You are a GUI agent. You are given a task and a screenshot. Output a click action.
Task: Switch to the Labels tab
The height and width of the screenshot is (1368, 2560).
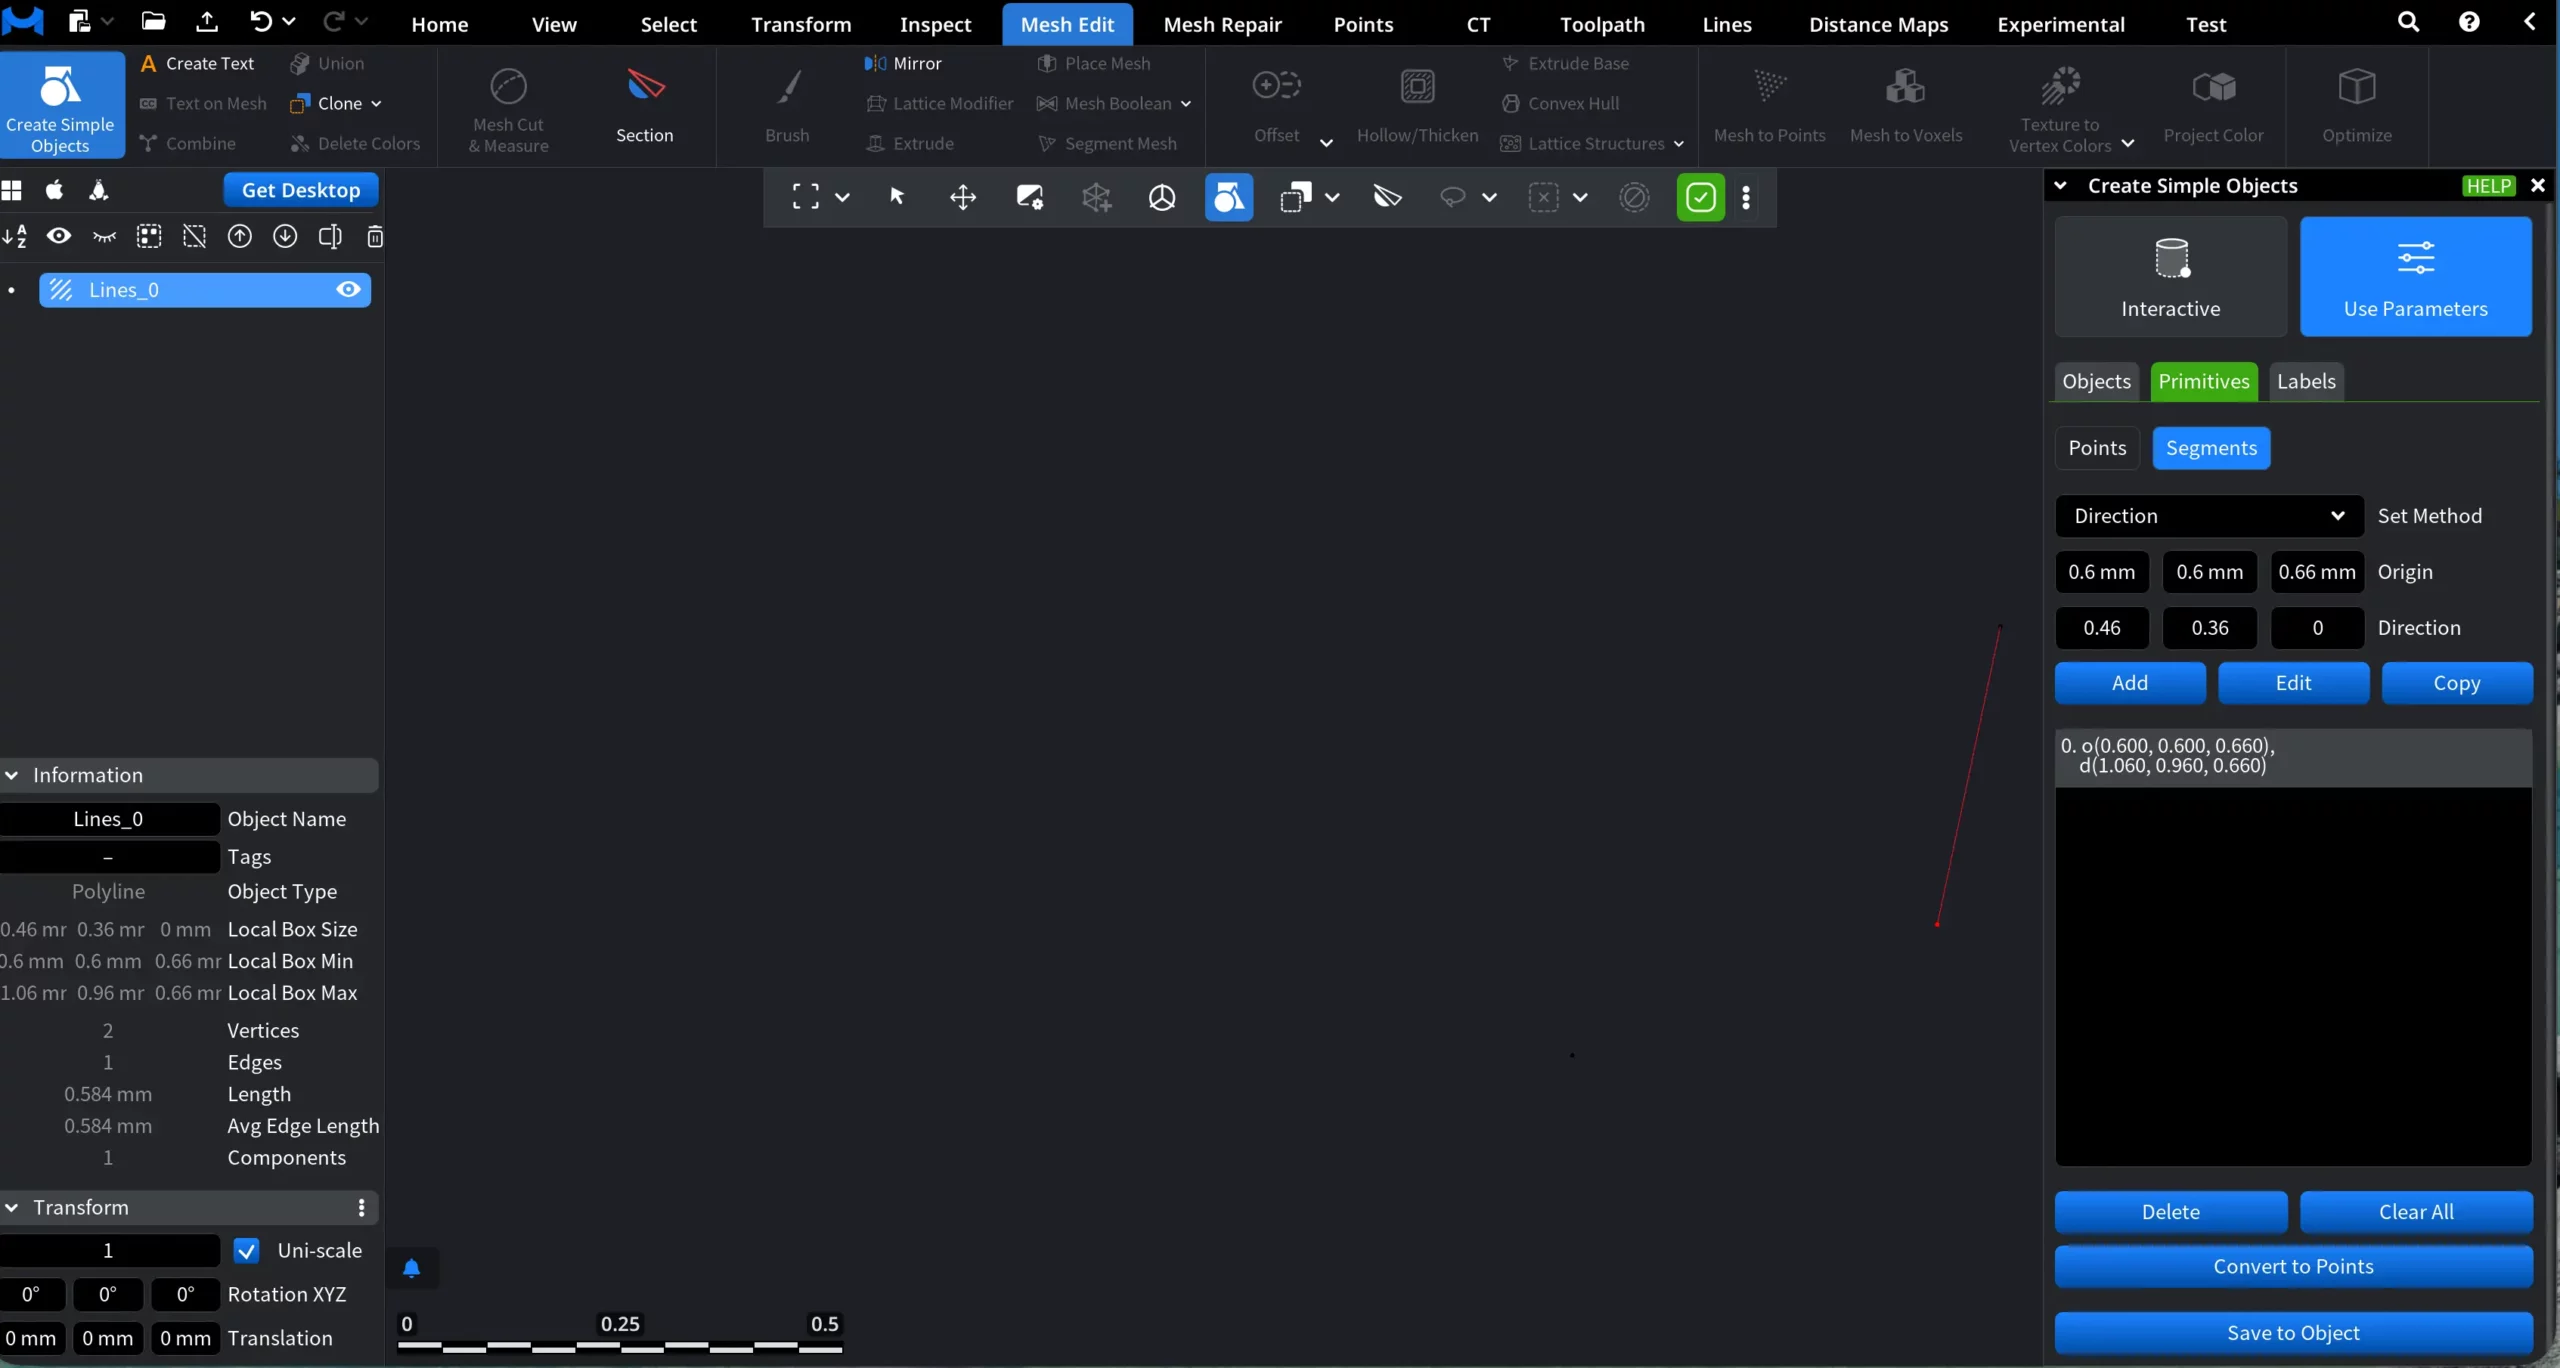[x=2305, y=382]
